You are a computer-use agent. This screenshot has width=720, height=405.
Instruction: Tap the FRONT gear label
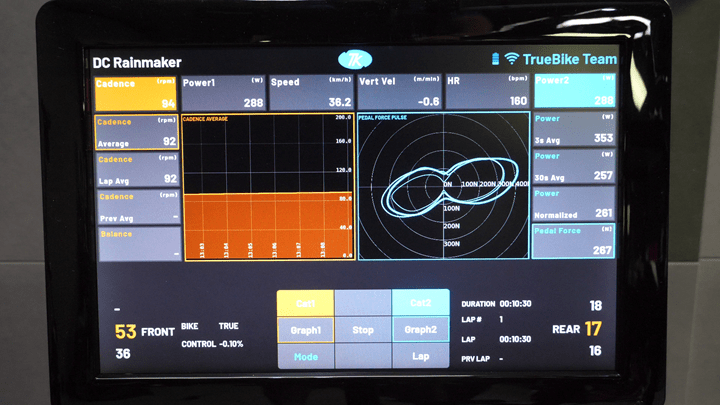click(158, 332)
